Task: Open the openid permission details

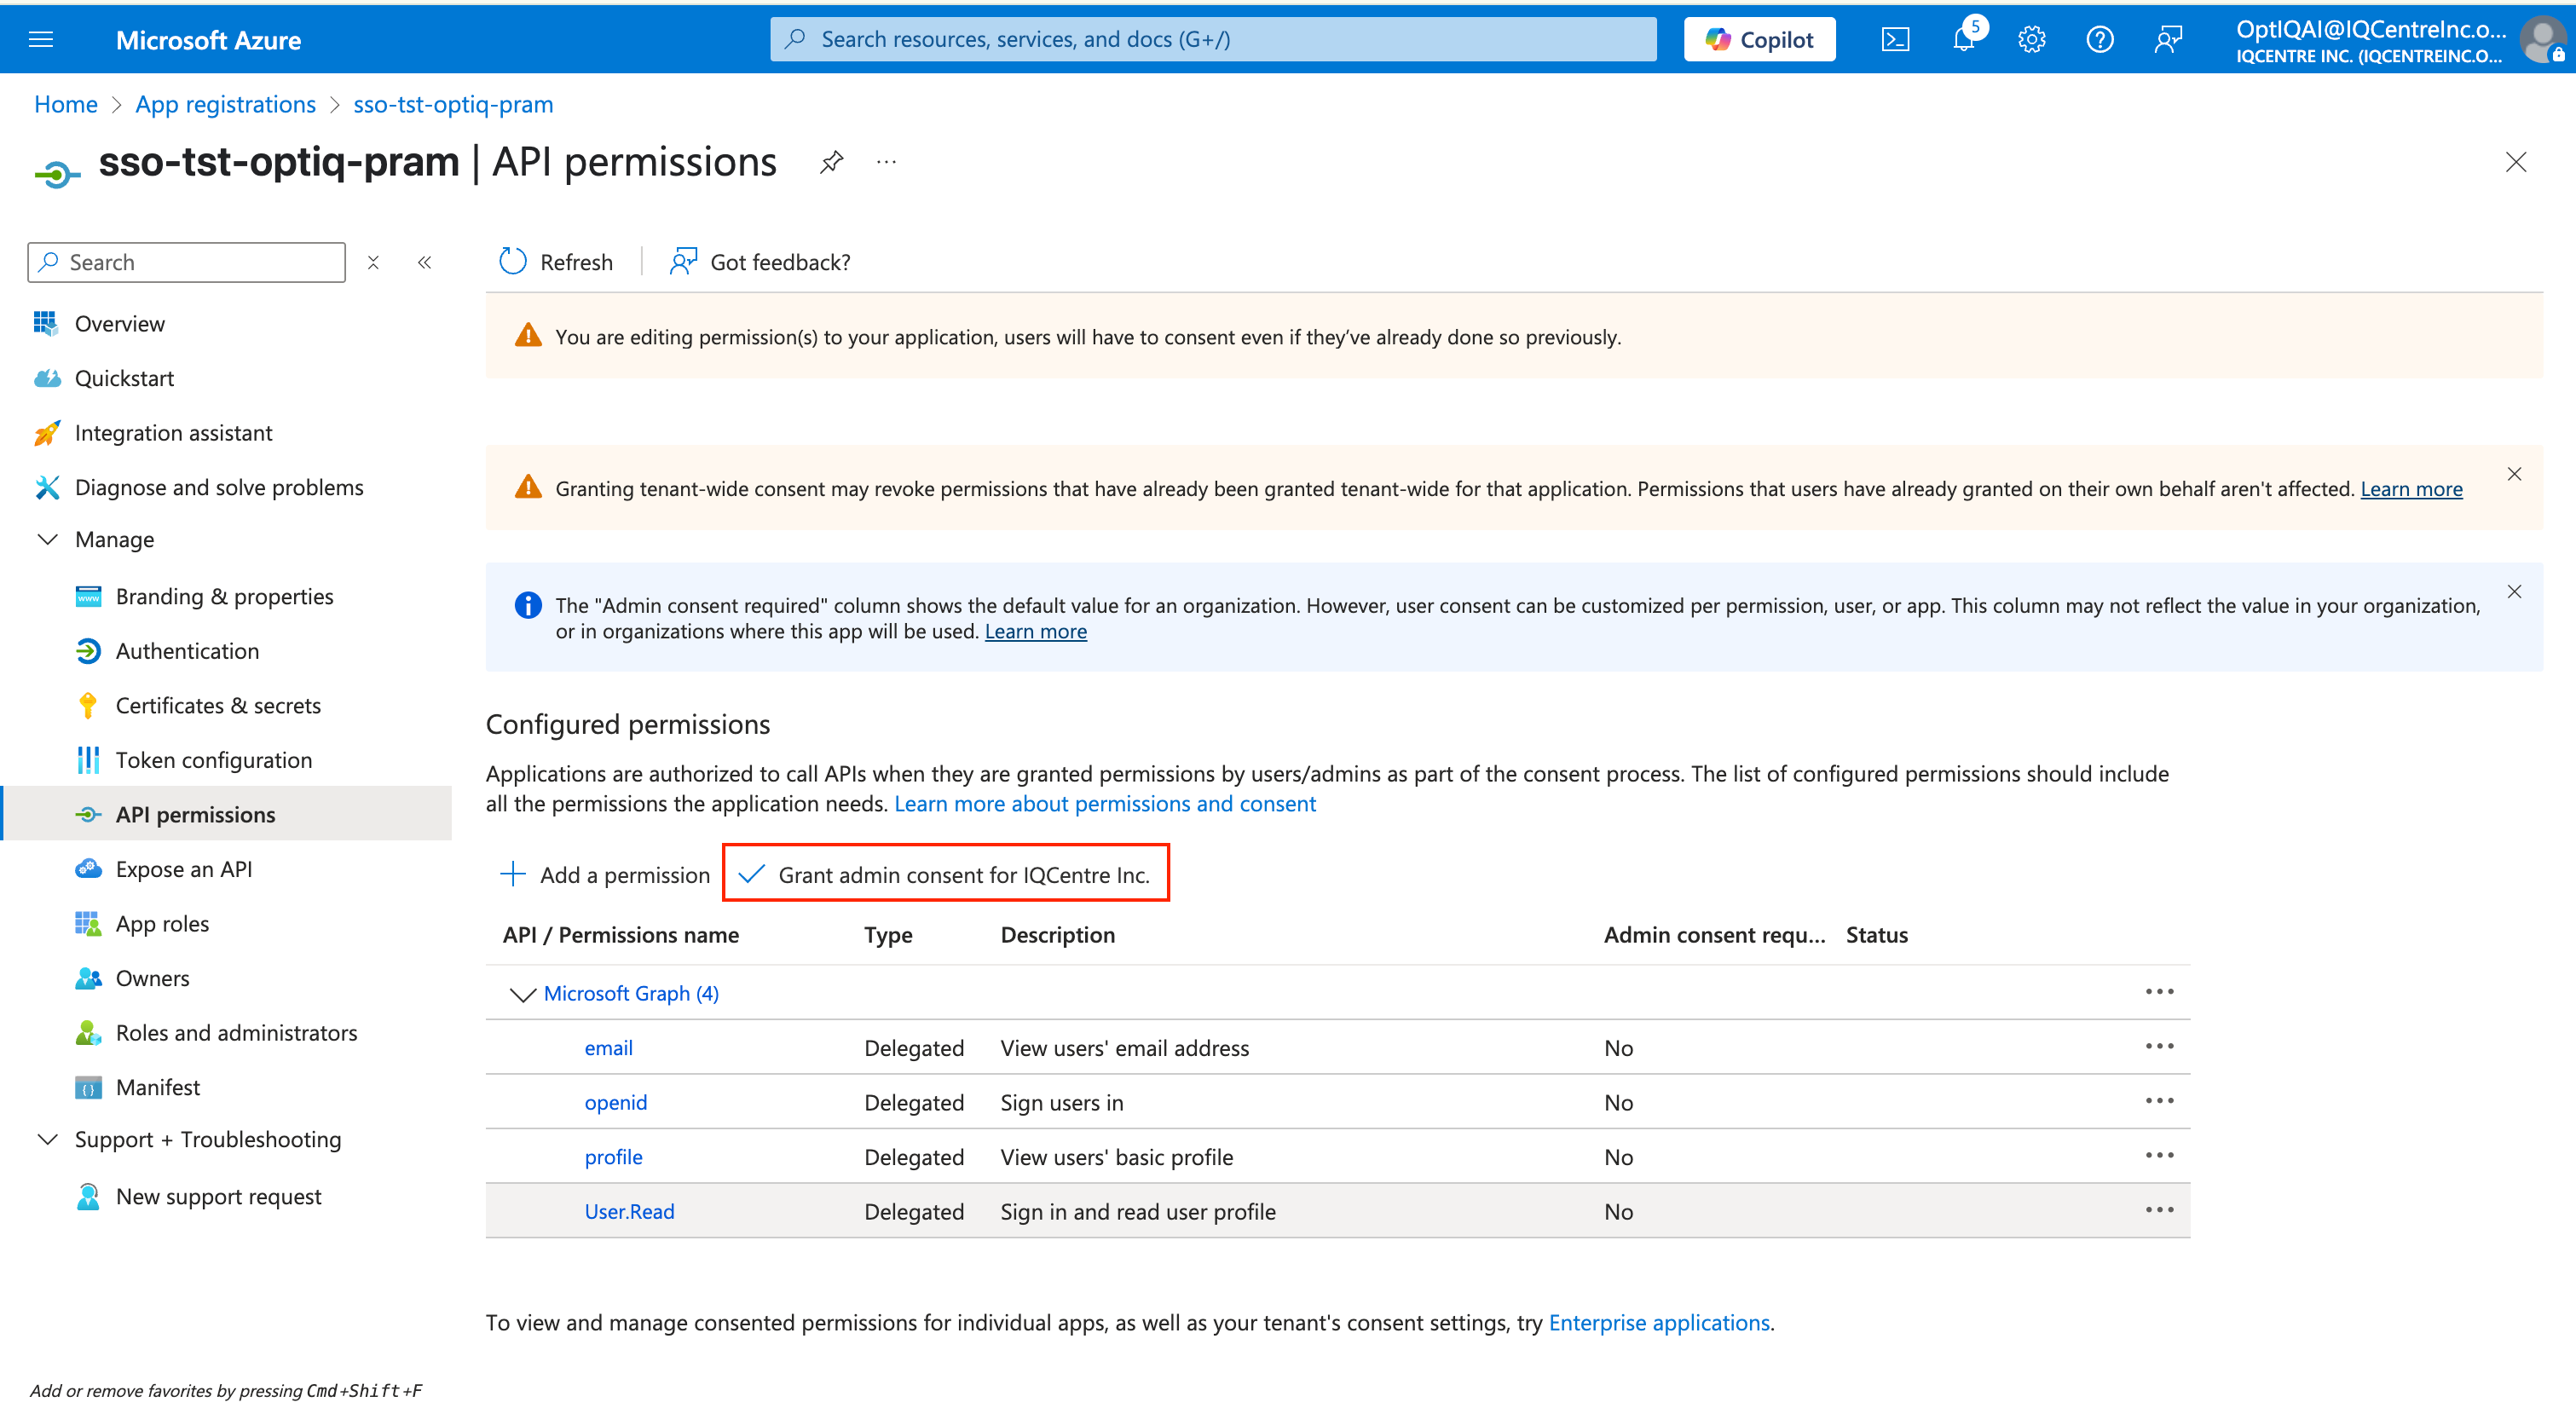Action: click(615, 1102)
